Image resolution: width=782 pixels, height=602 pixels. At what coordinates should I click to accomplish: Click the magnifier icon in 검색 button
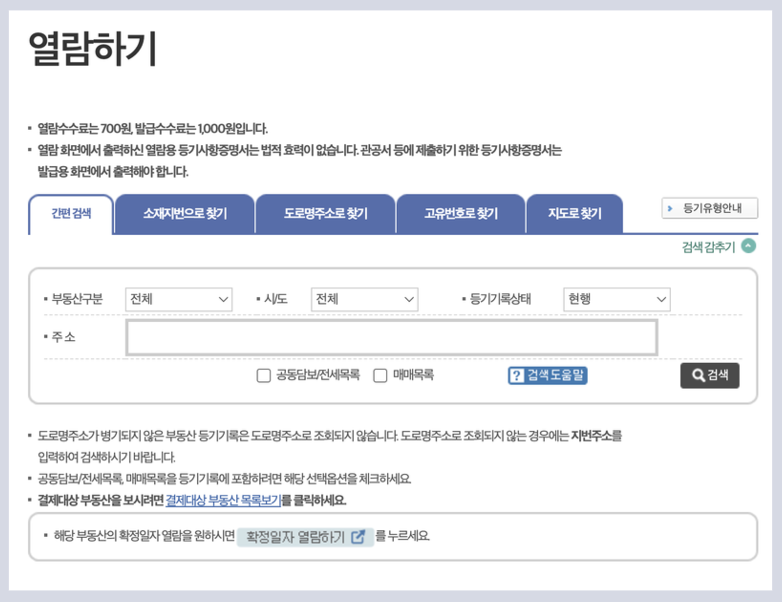click(698, 375)
